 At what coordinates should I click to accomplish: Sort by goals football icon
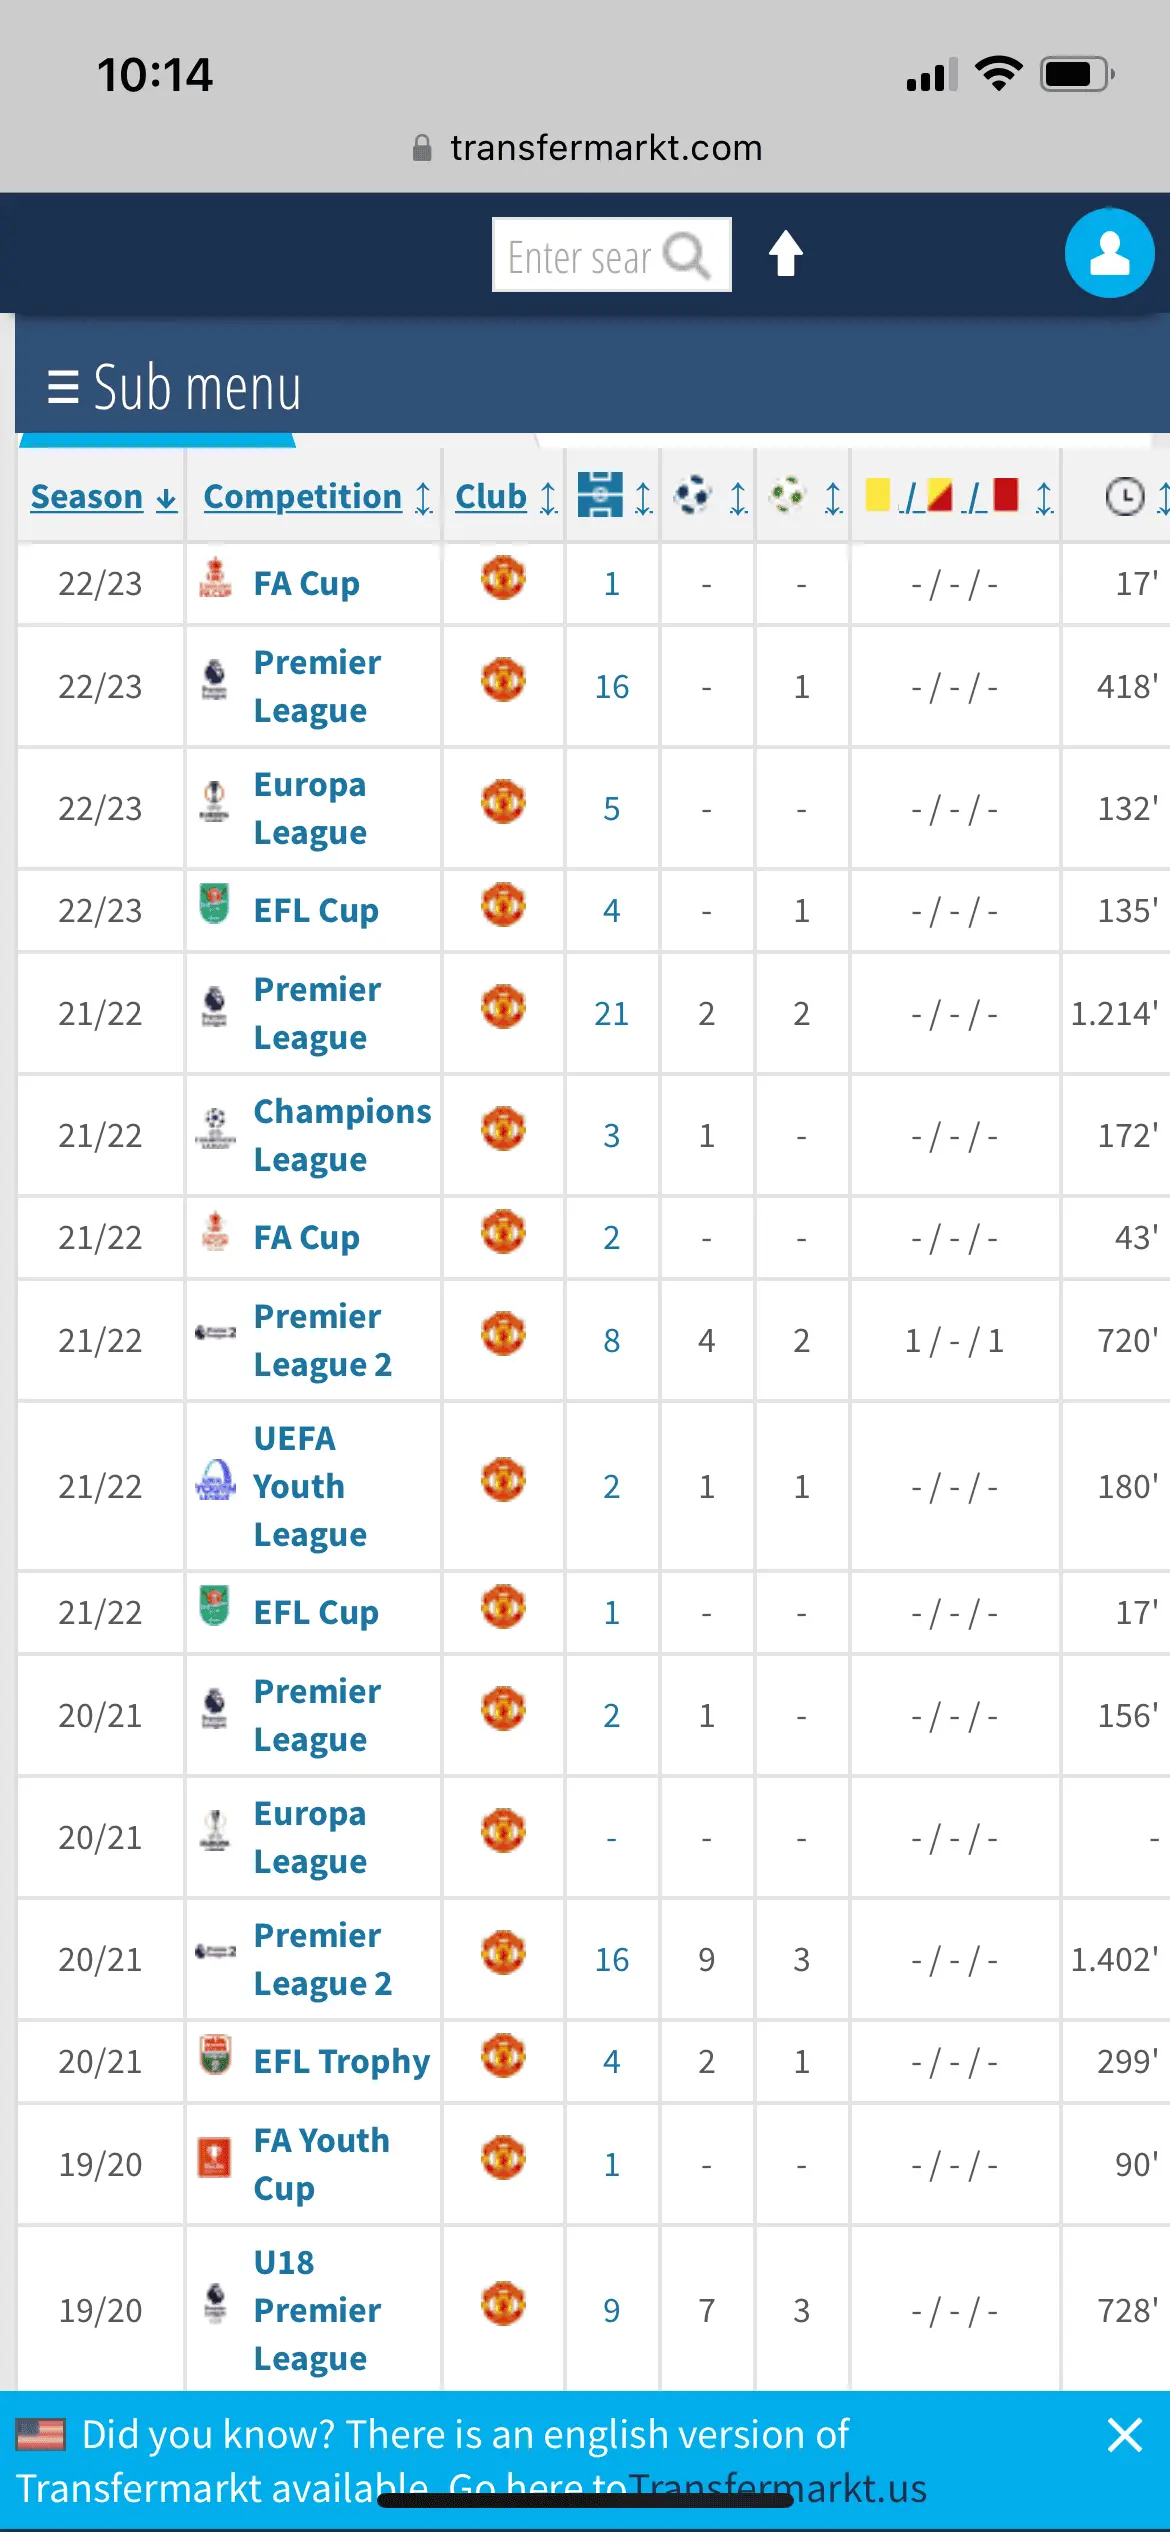point(694,495)
